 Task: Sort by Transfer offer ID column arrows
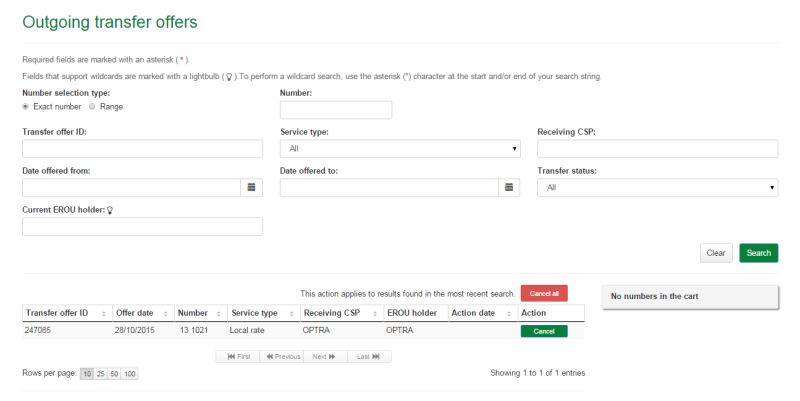104,313
